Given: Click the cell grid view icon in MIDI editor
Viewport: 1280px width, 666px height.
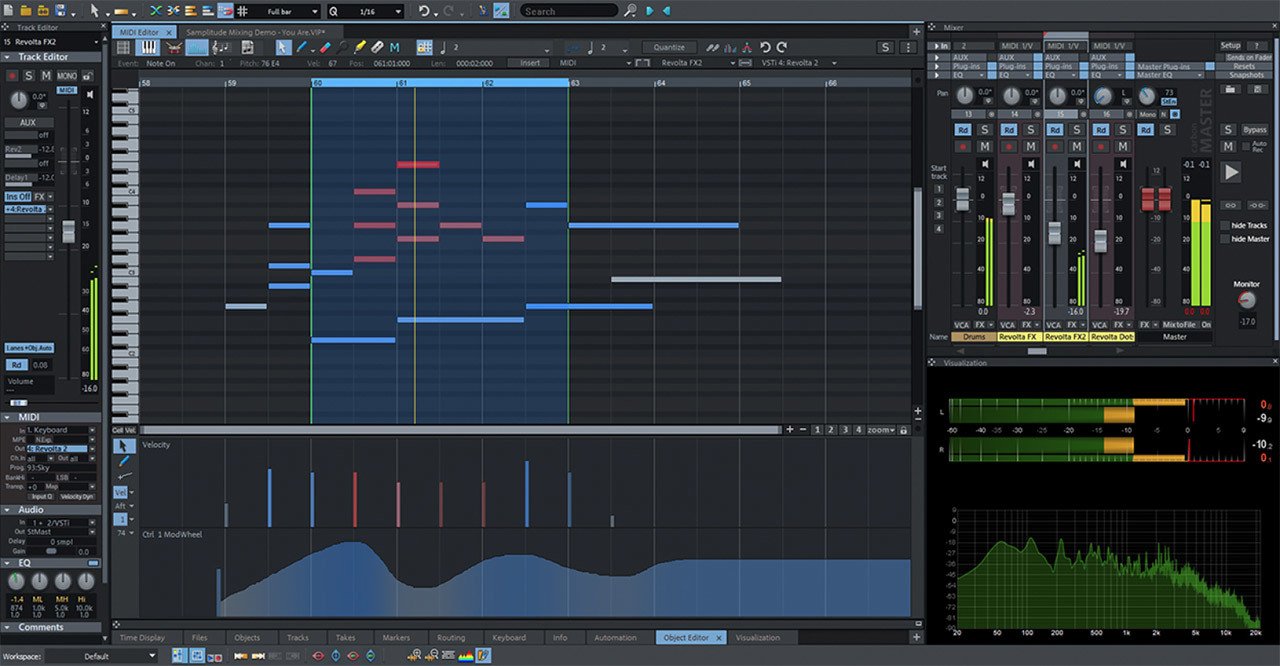Looking at the screenshot, I should [x=123, y=47].
